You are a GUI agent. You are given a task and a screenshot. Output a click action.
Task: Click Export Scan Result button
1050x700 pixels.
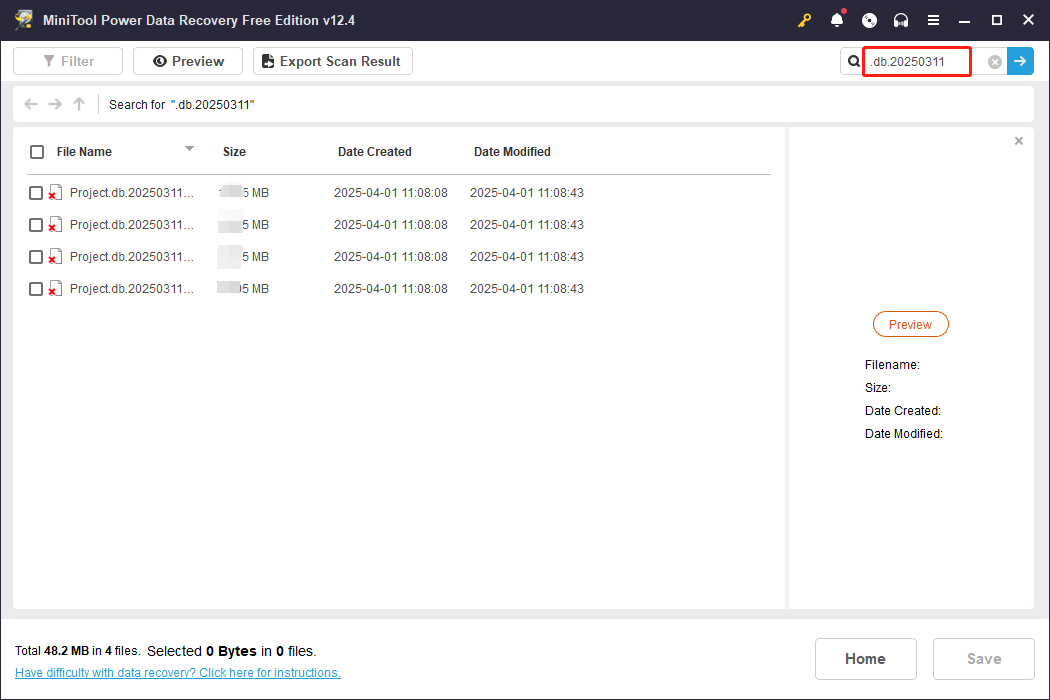(333, 61)
